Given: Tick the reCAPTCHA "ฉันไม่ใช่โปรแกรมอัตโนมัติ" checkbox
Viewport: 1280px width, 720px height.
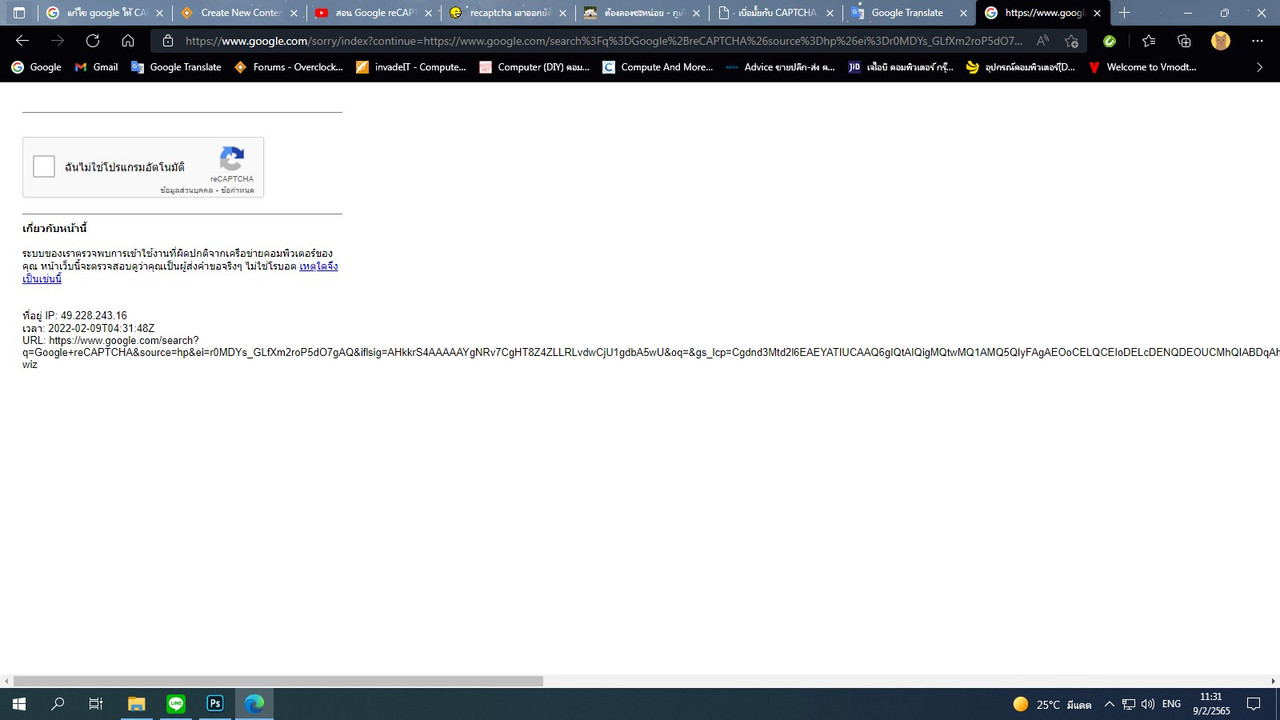Looking at the screenshot, I should [x=44, y=167].
